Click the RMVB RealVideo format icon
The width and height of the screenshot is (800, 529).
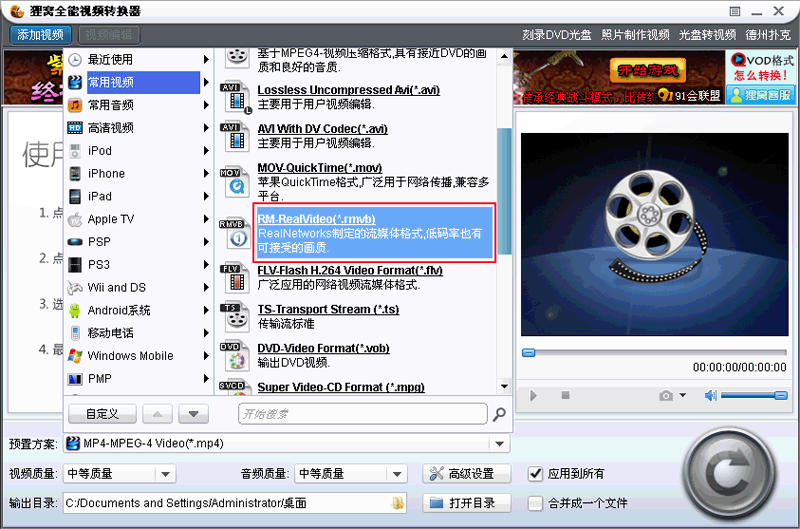tap(235, 234)
